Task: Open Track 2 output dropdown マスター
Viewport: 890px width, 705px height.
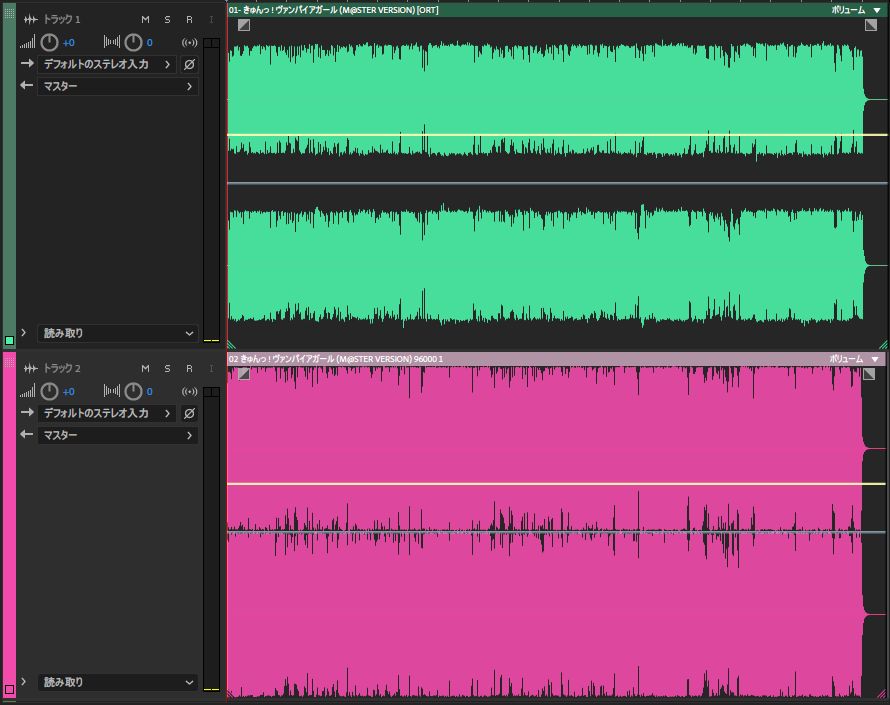Action: (x=118, y=435)
